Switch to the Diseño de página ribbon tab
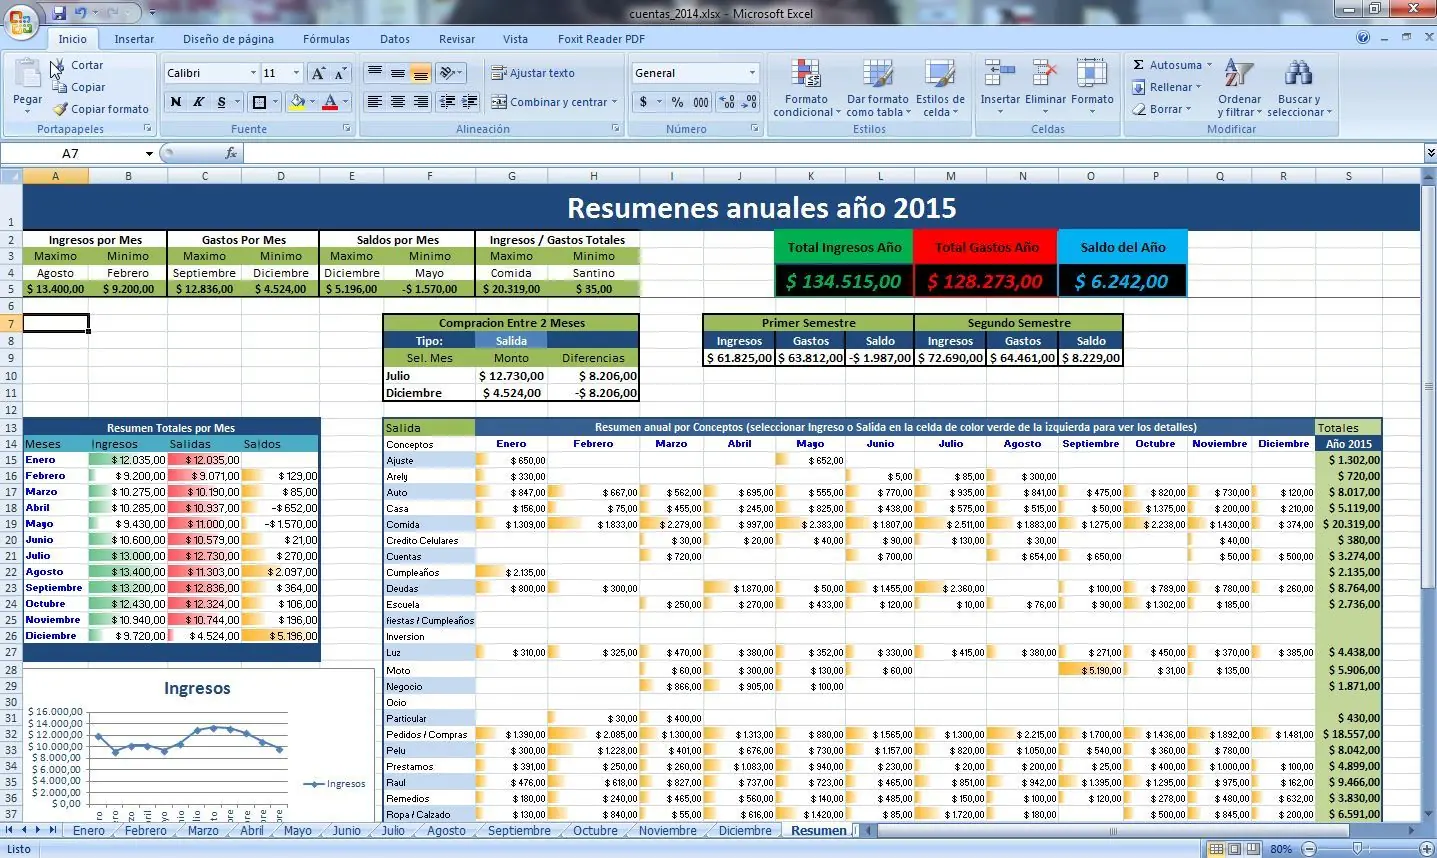The width and height of the screenshot is (1437, 858). click(x=228, y=39)
